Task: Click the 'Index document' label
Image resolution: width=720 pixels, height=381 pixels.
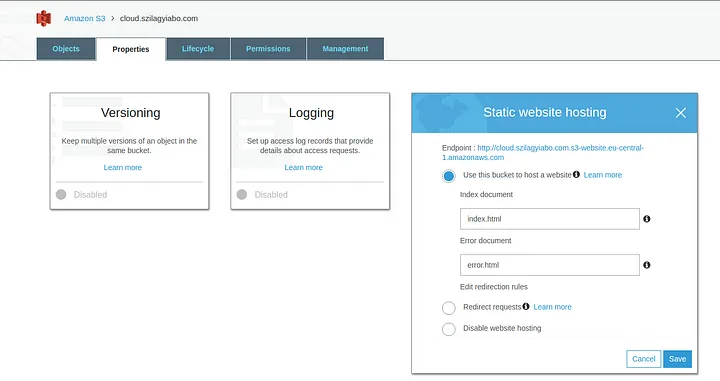Action: 486,195
